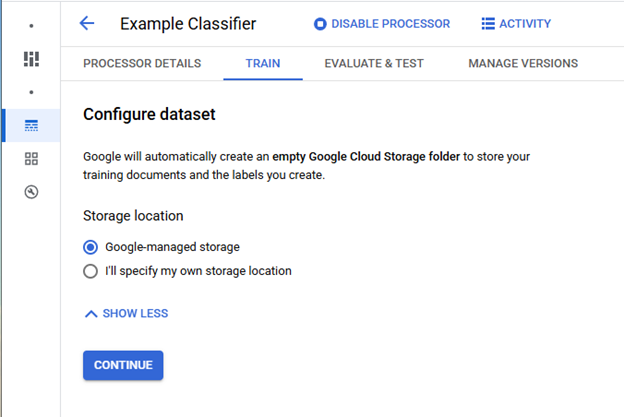Select Google-managed storage radio button

pyautogui.click(x=91, y=247)
